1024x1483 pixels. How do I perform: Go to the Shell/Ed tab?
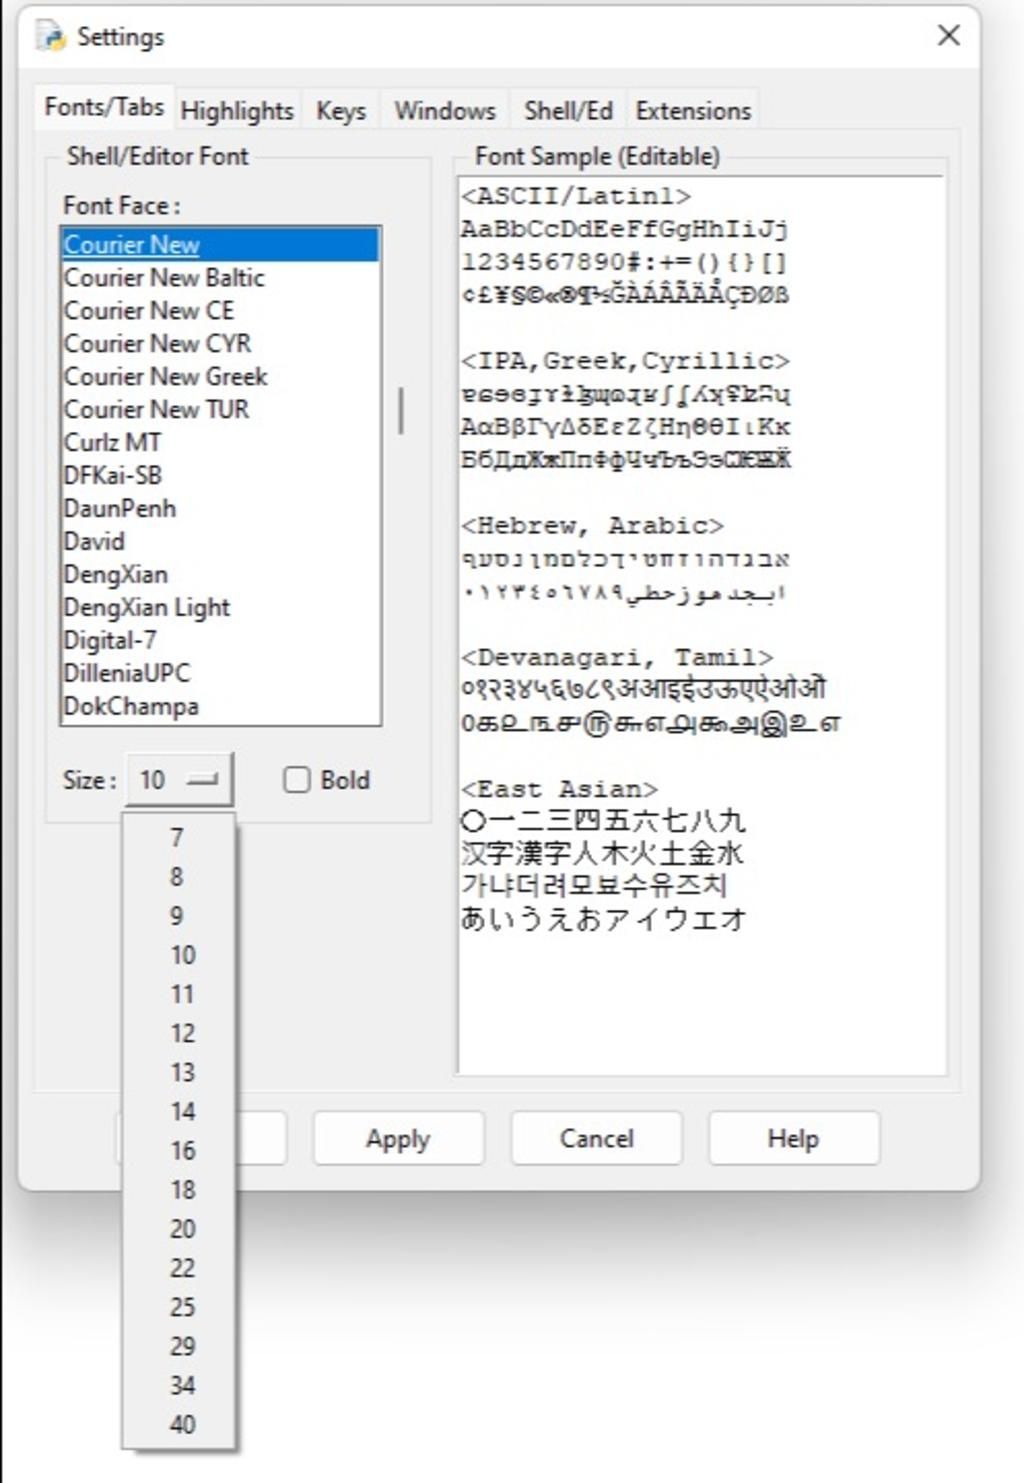point(568,111)
